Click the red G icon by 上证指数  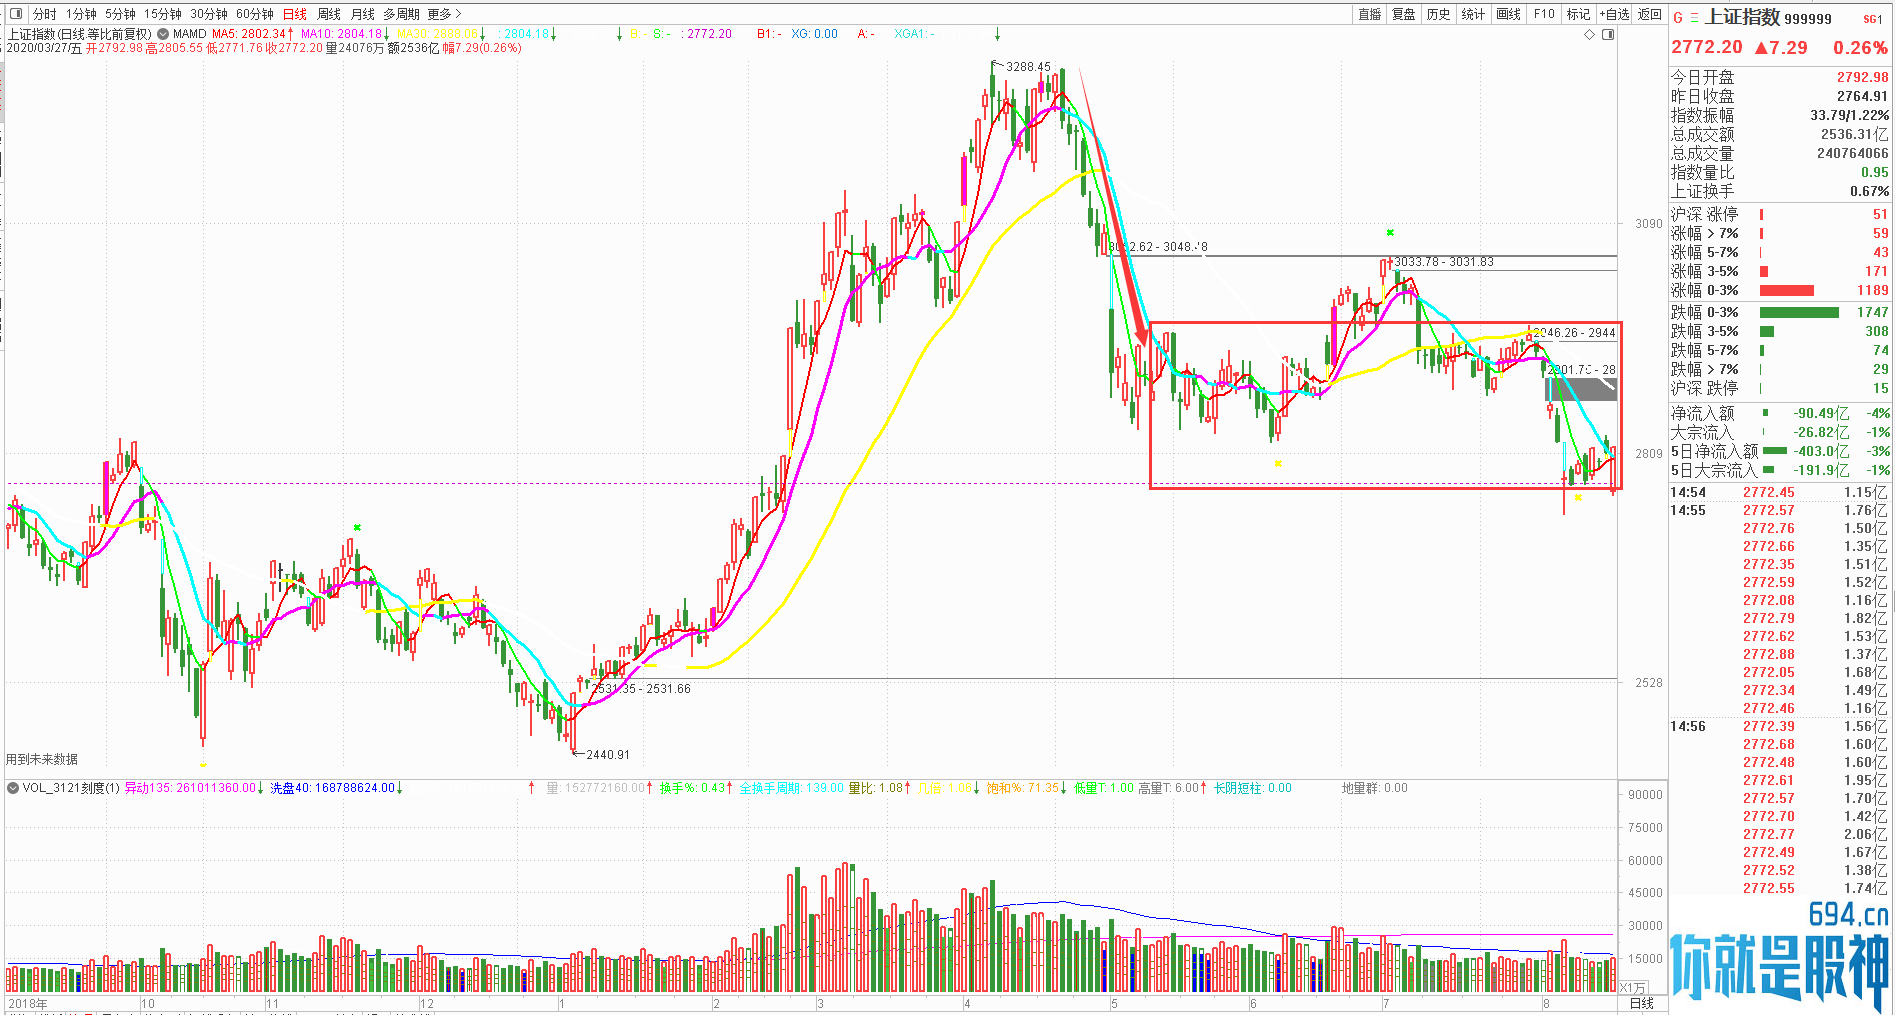pyautogui.click(x=1678, y=18)
